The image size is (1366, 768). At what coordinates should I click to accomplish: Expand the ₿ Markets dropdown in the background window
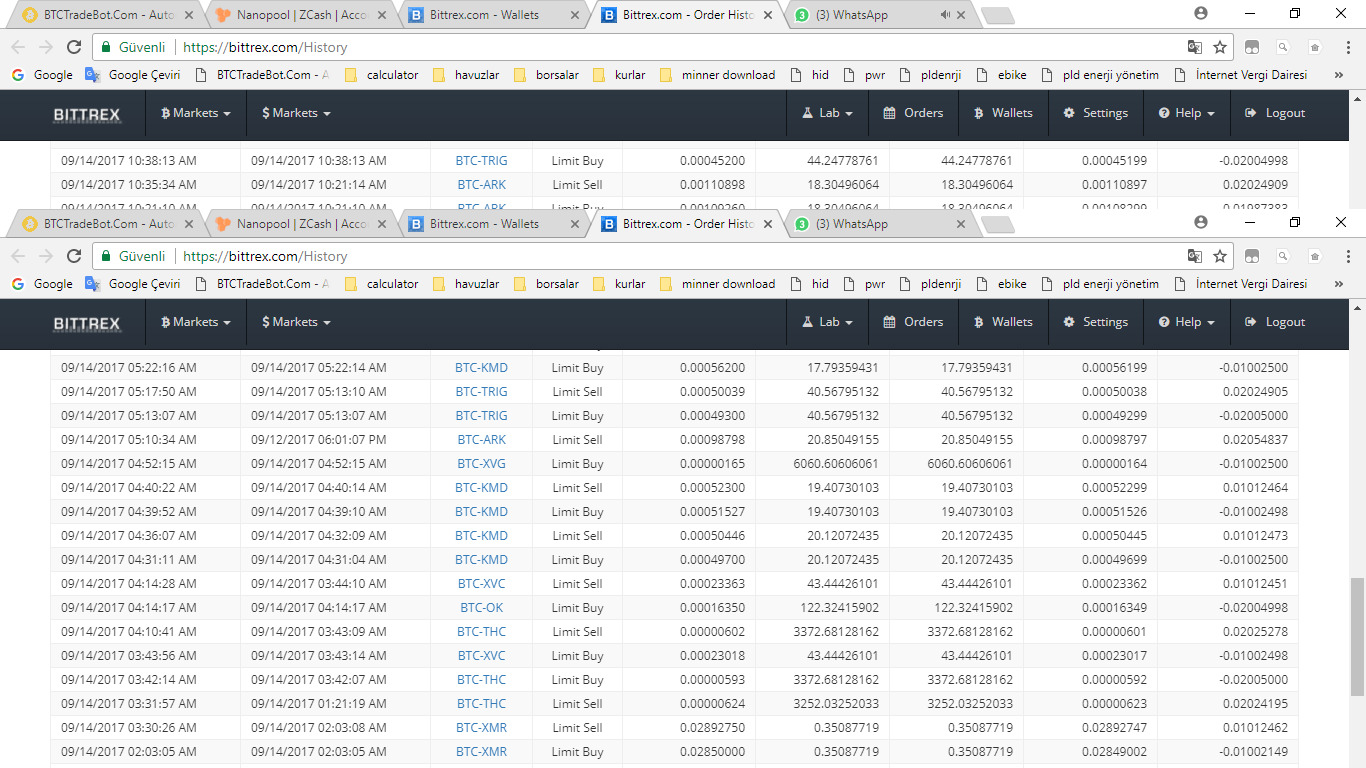tap(196, 113)
